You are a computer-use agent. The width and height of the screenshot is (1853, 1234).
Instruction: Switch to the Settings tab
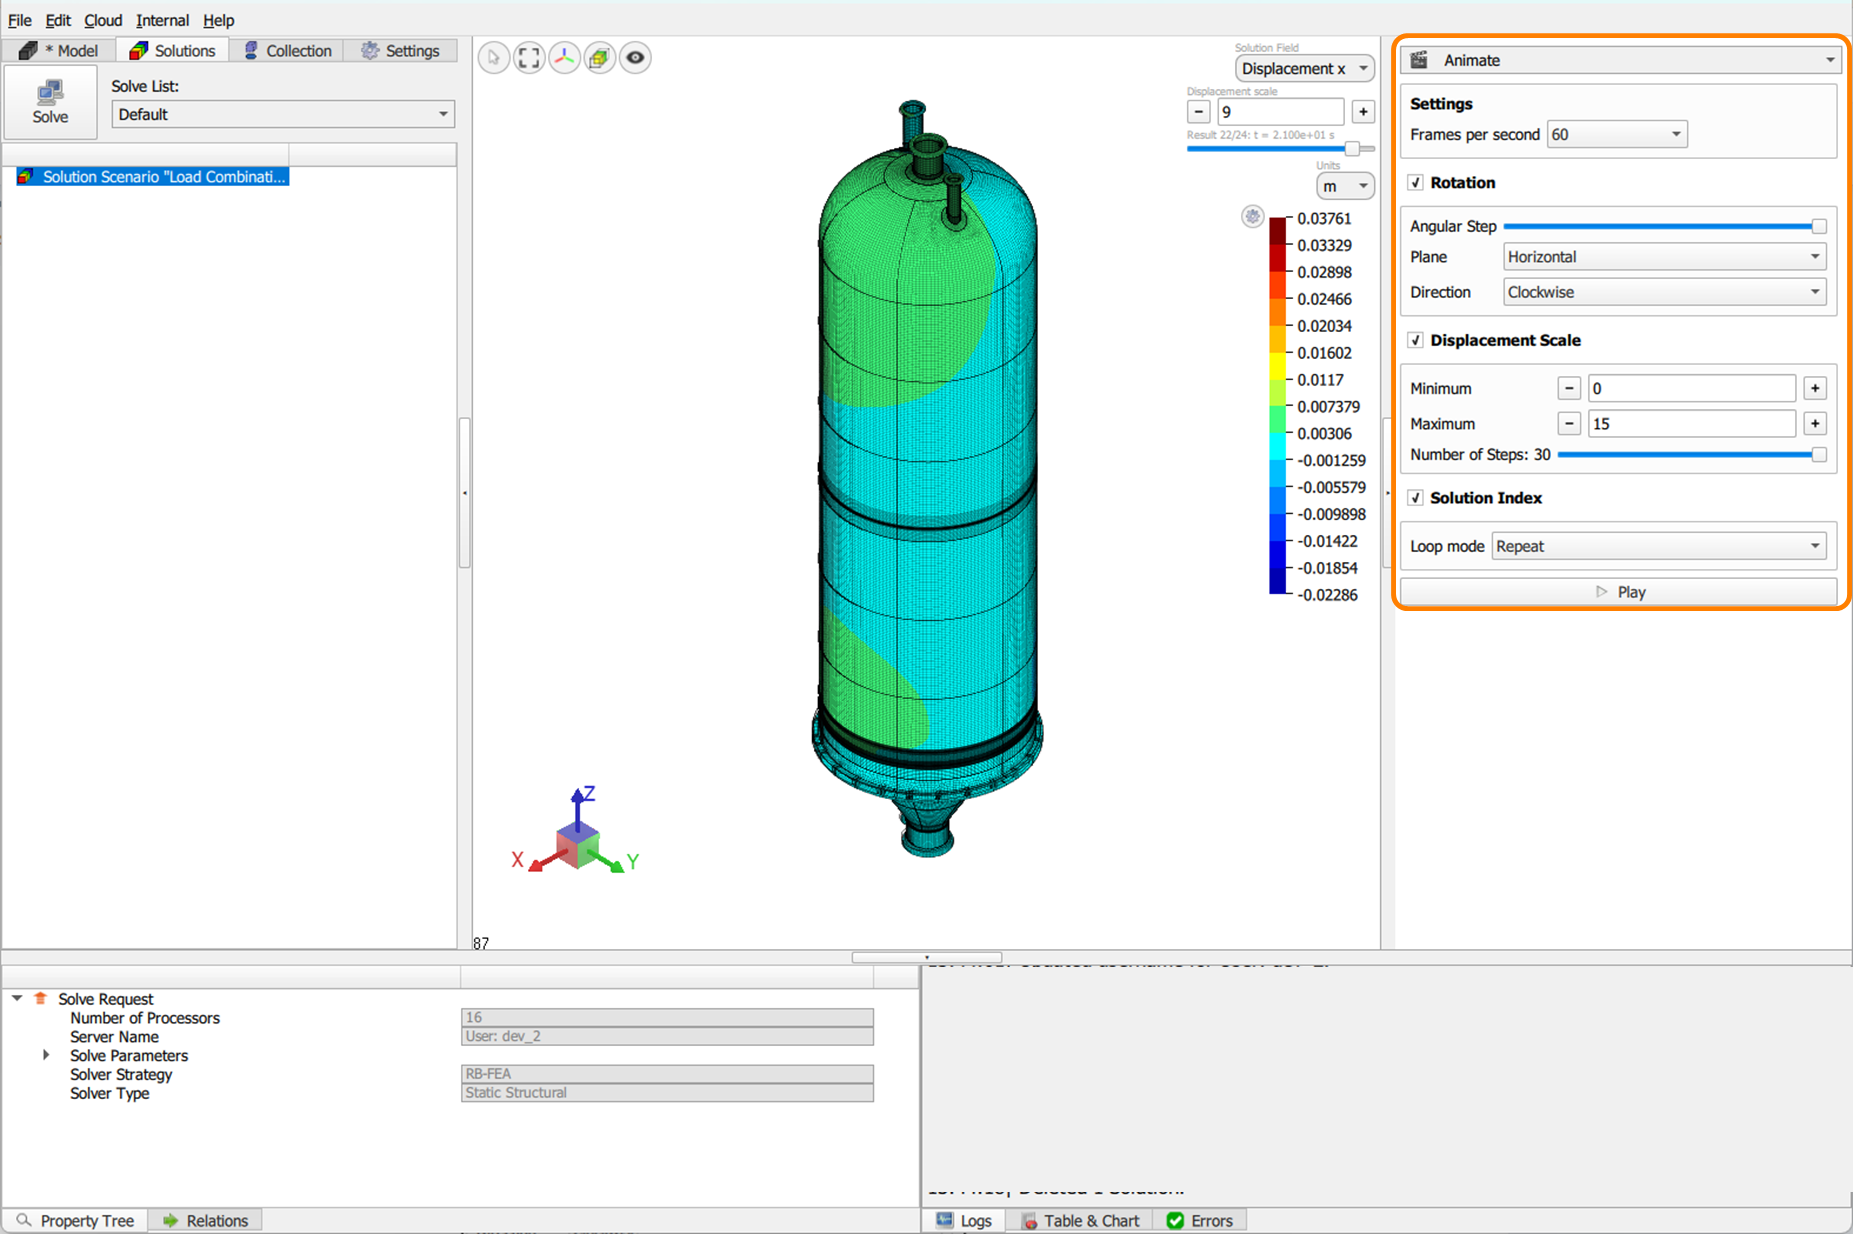tap(400, 51)
